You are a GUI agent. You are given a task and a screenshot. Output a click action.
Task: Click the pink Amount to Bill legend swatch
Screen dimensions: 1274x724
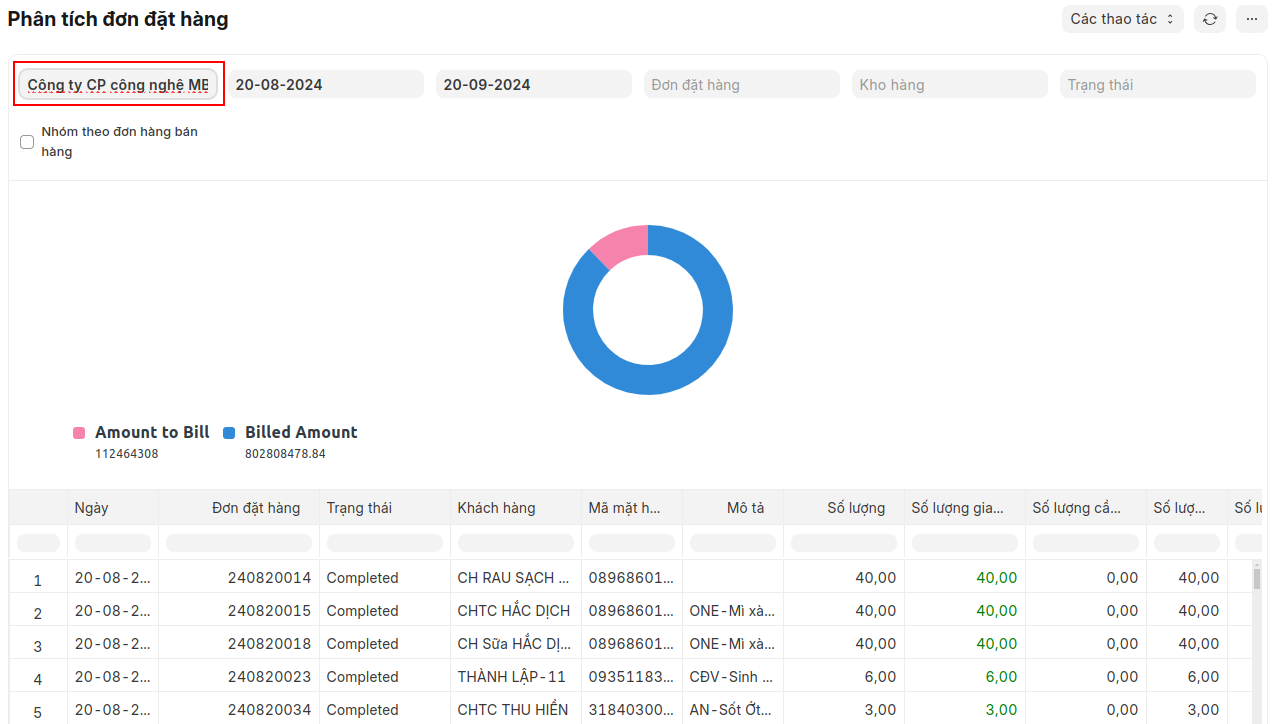(x=79, y=433)
